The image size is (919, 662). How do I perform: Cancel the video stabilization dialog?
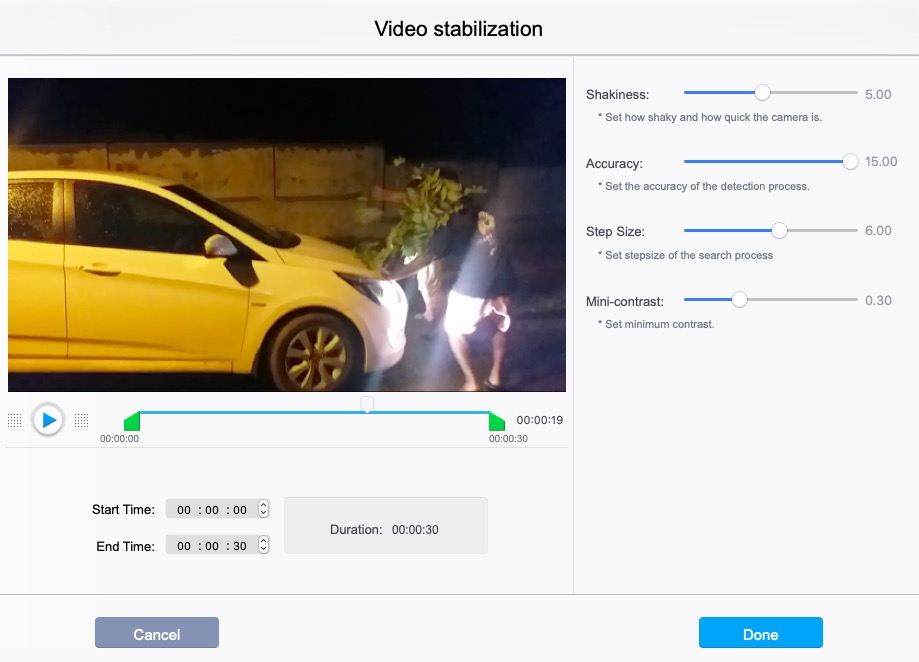(156, 633)
